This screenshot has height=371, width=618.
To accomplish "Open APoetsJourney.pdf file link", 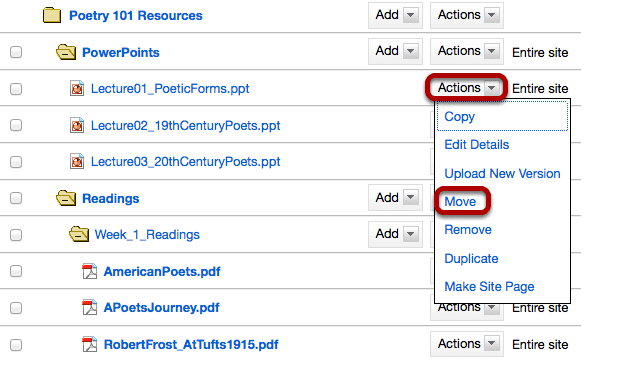I will 161,308.
